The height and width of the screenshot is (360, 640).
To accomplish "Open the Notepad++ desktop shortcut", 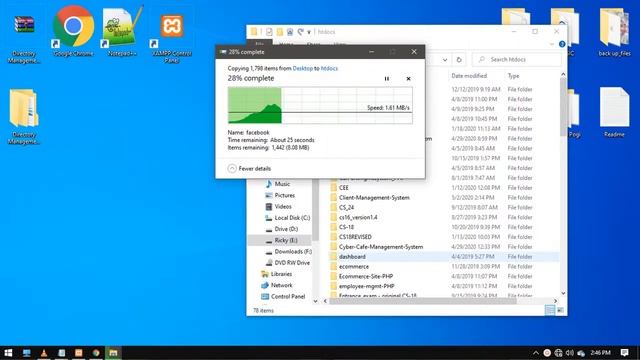I will 122,31.
